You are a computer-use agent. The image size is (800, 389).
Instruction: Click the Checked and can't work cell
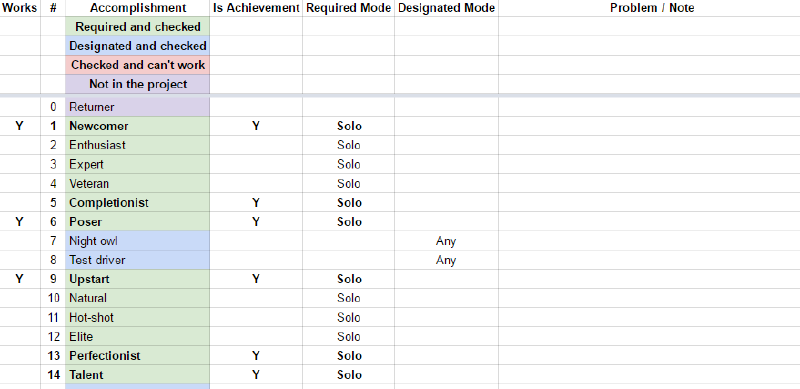(138, 65)
